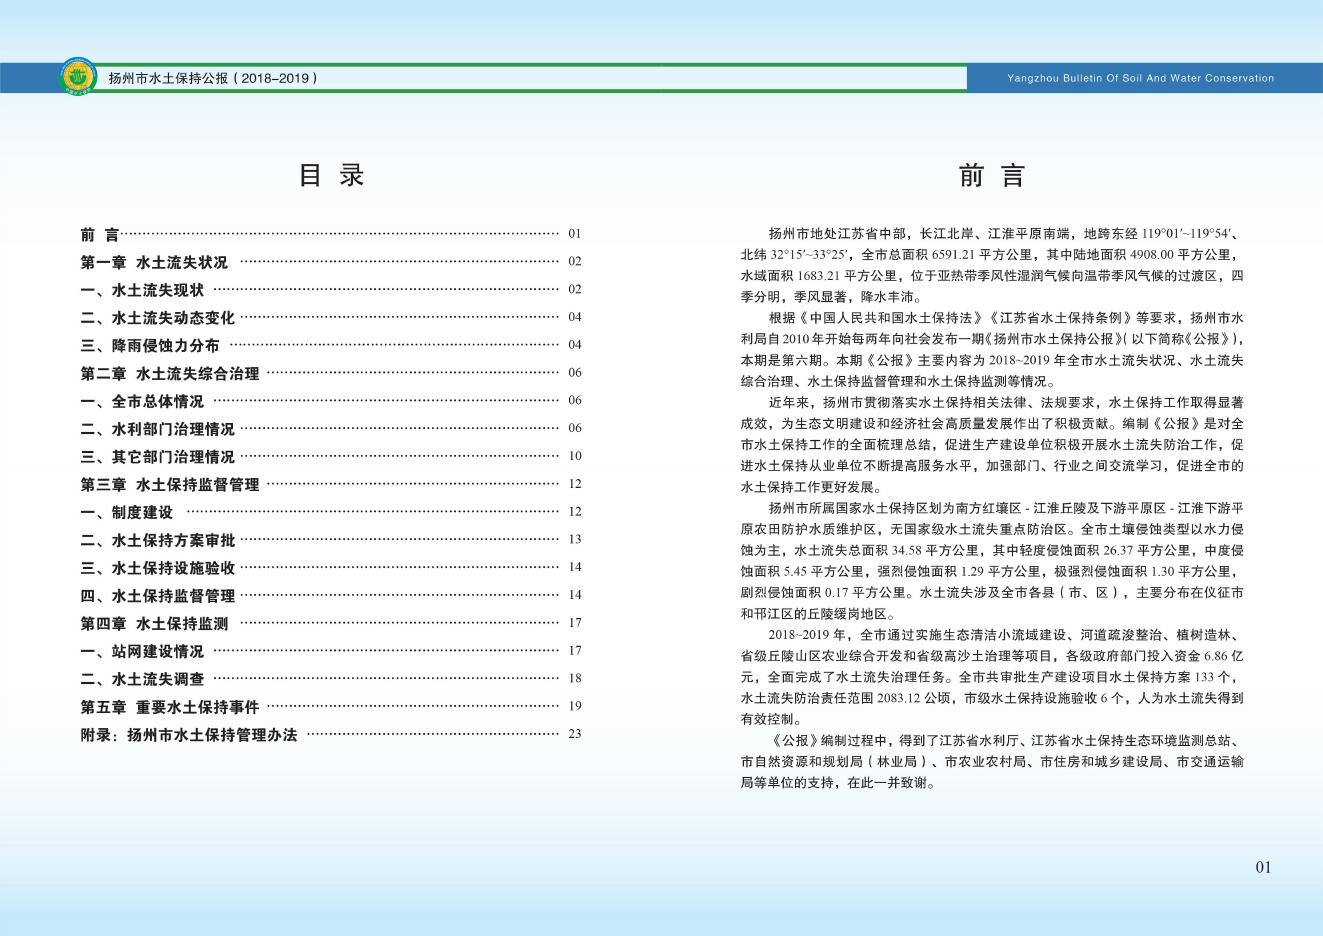This screenshot has width=1323, height=936.
Task: Select contents entry 四、水土保持监督管理
Action: 330,595
